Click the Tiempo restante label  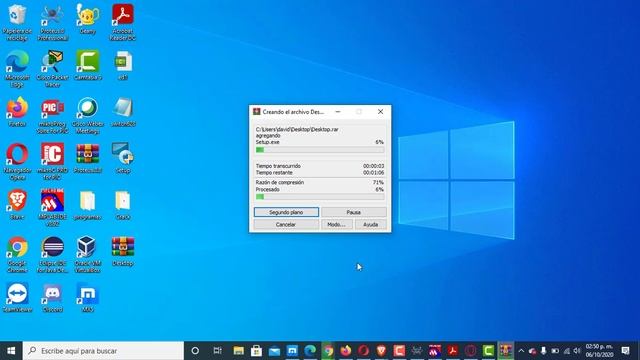[274, 173]
